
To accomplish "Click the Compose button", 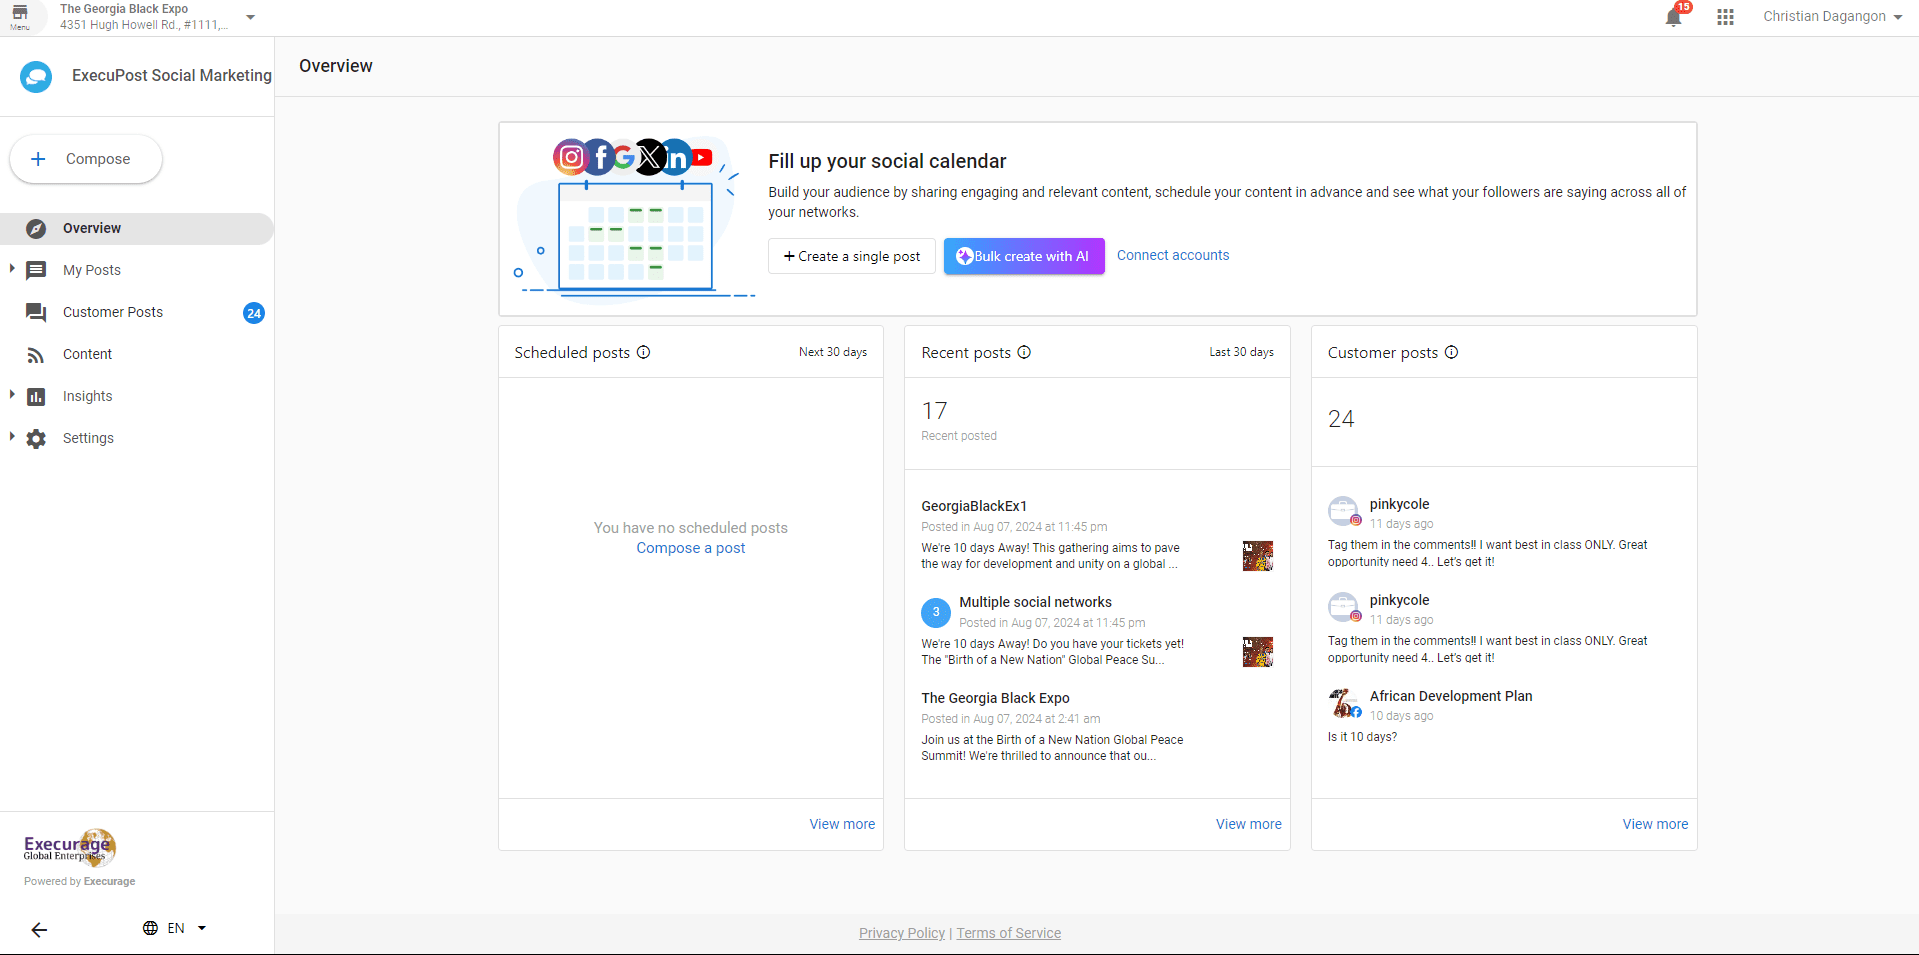I will [86, 159].
